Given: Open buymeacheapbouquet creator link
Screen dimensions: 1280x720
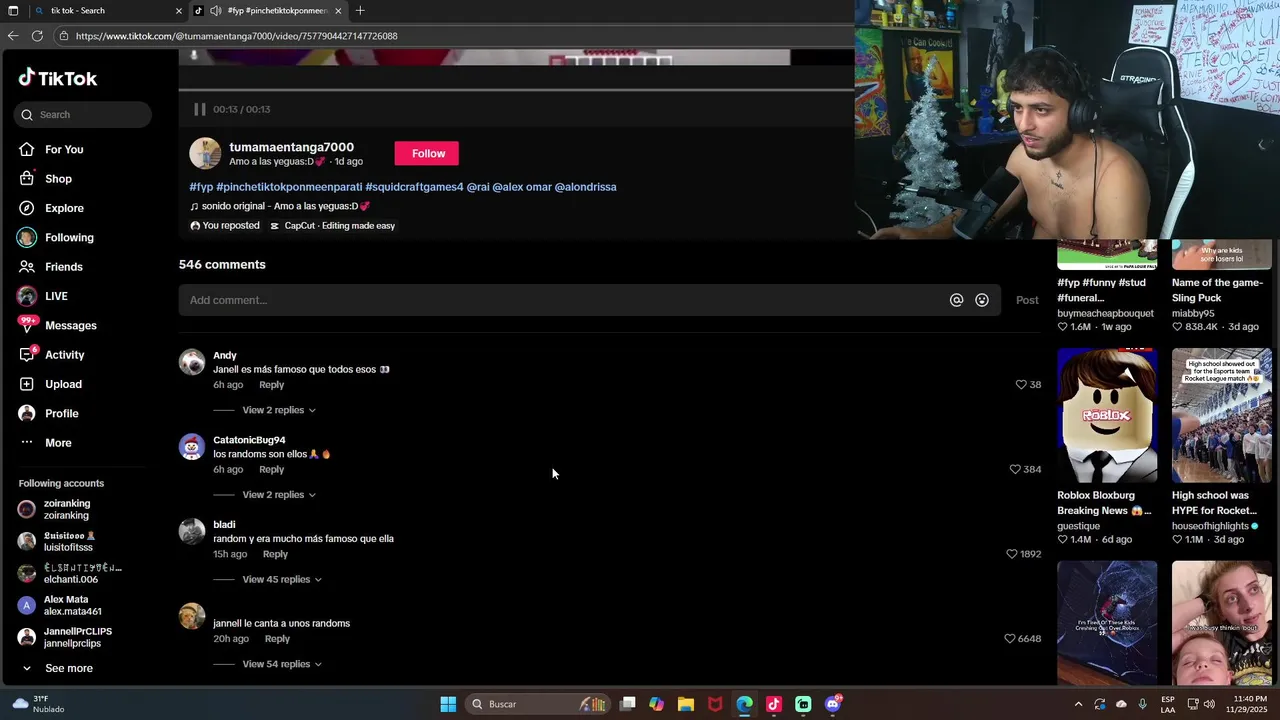Looking at the screenshot, I should [1105, 313].
